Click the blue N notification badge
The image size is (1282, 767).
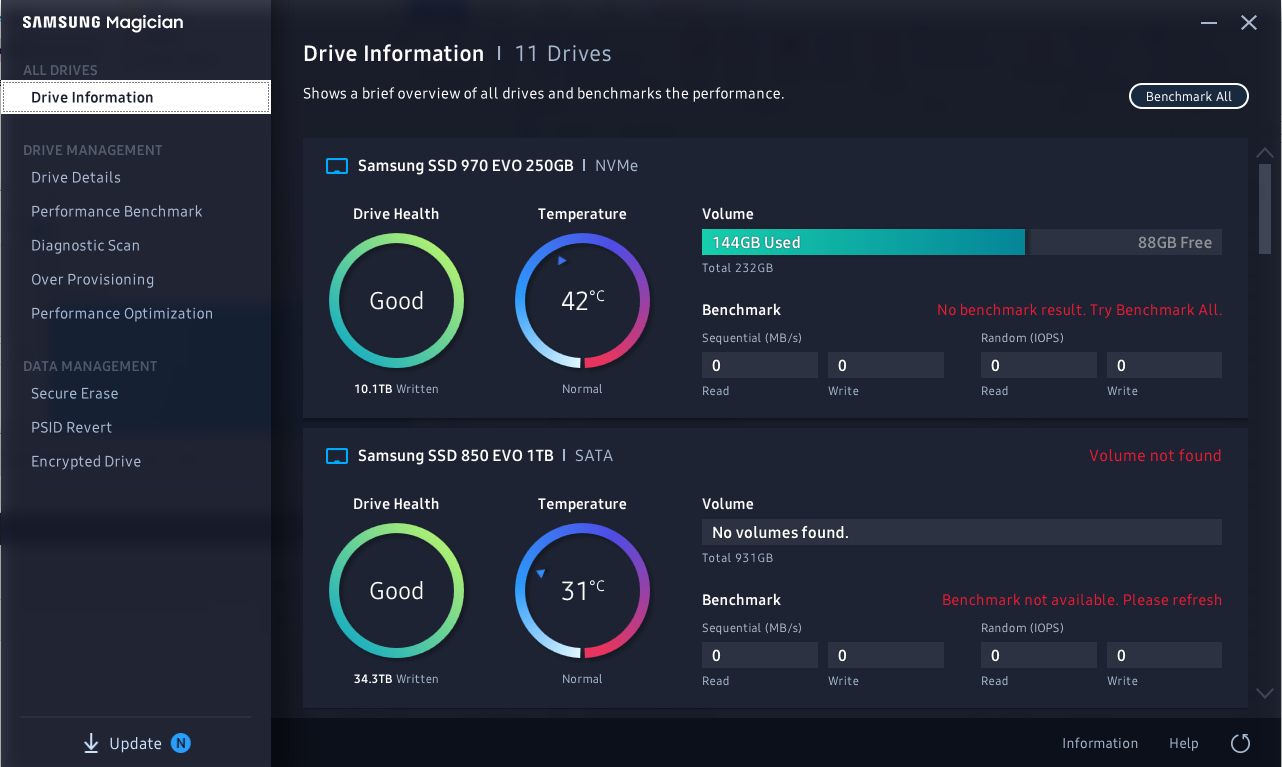pyautogui.click(x=181, y=743)
